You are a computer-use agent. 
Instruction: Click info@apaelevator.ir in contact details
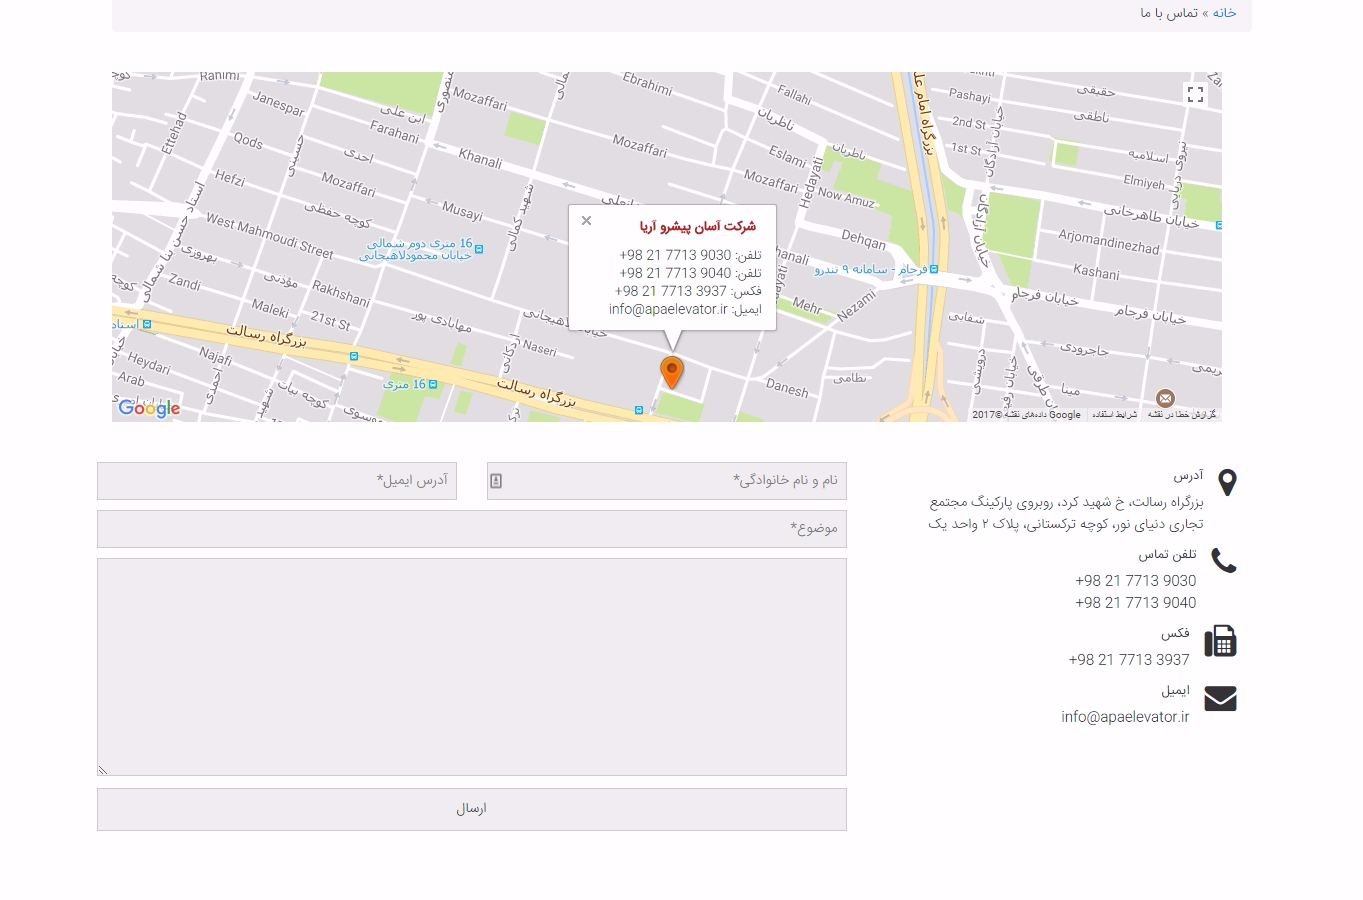1125,717
